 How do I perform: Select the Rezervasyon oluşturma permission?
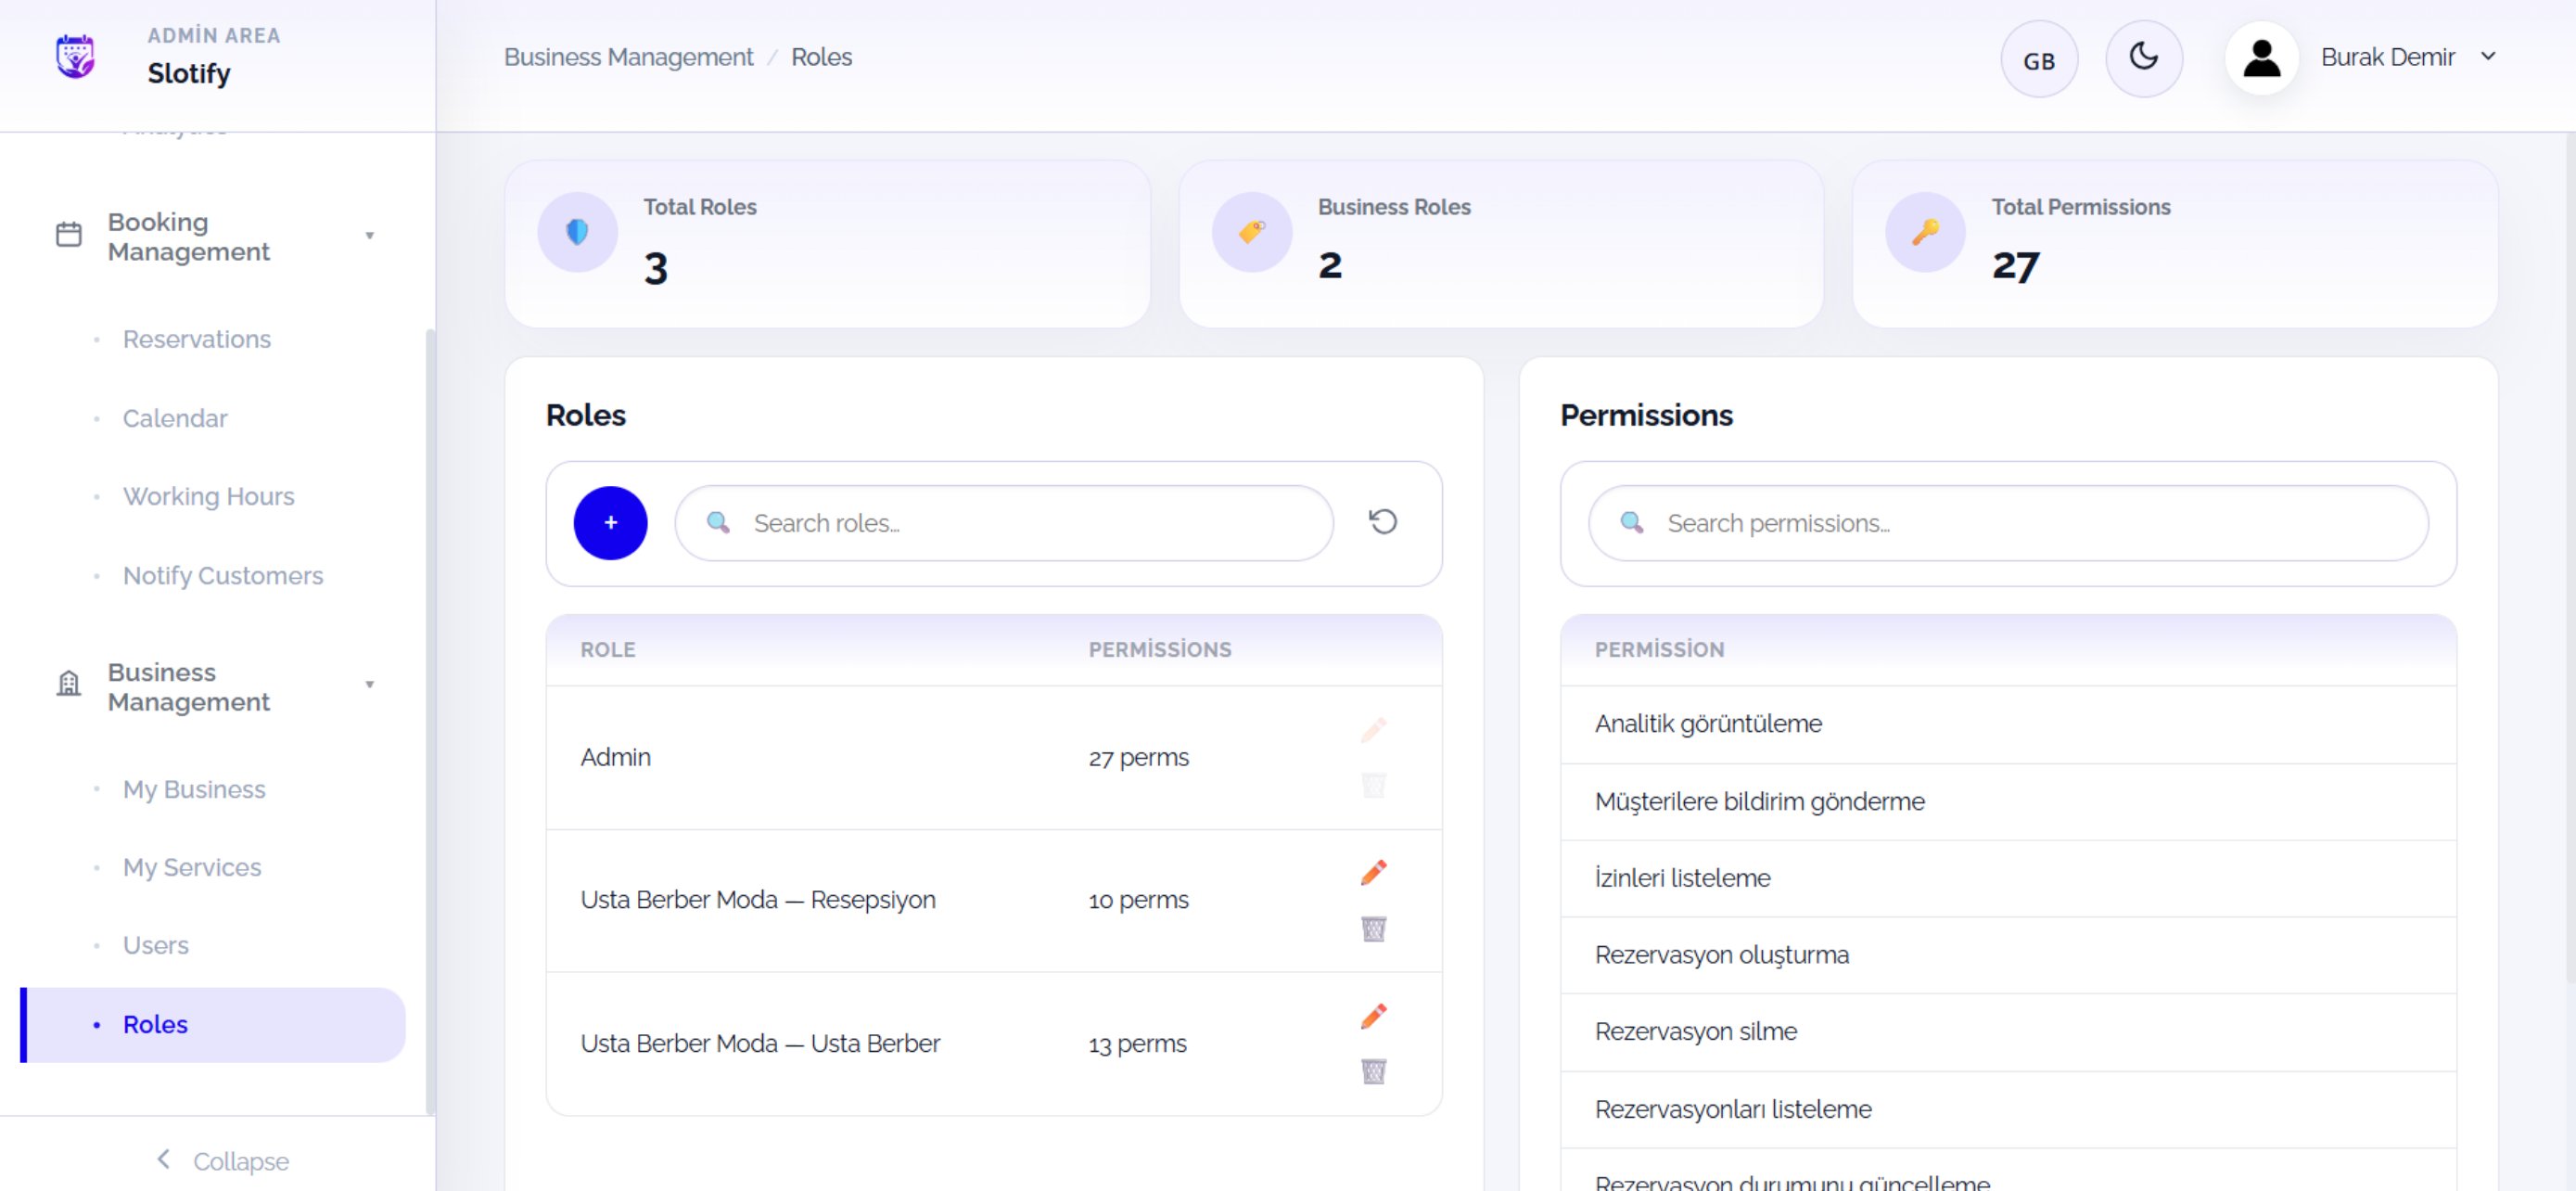click(2008, 956)
